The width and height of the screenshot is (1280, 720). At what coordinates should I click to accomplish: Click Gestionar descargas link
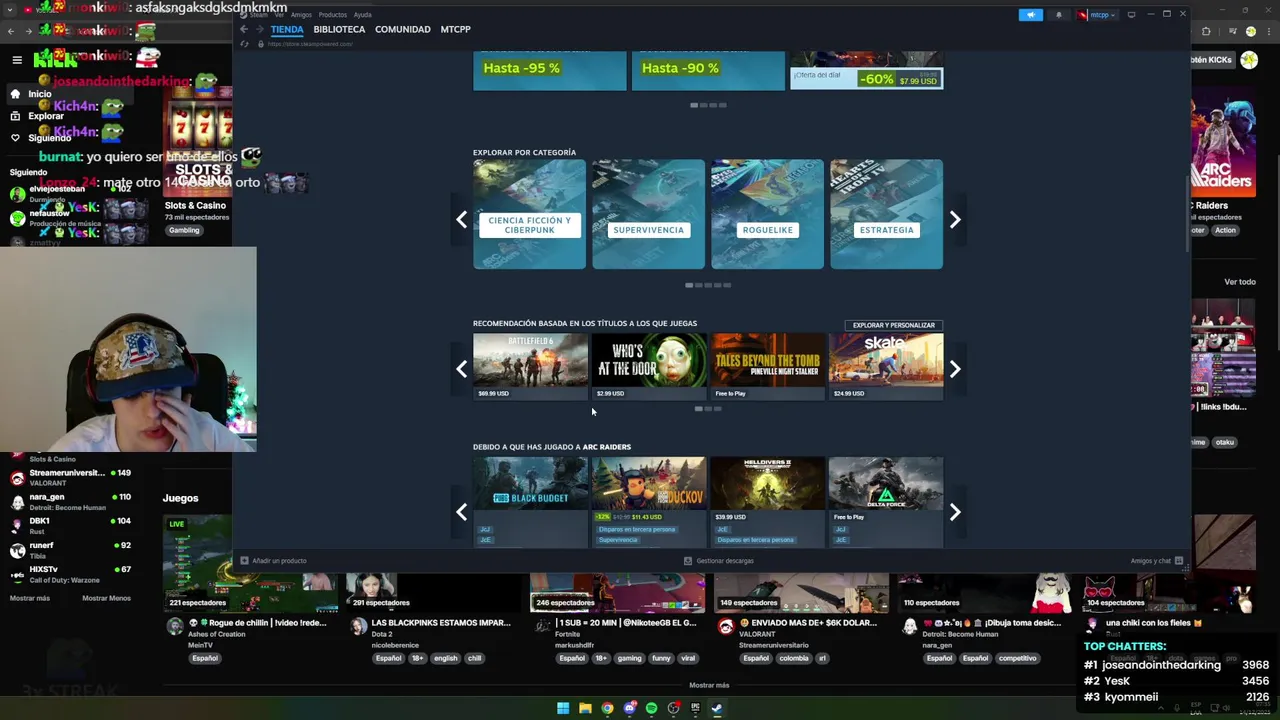point(725,561)
